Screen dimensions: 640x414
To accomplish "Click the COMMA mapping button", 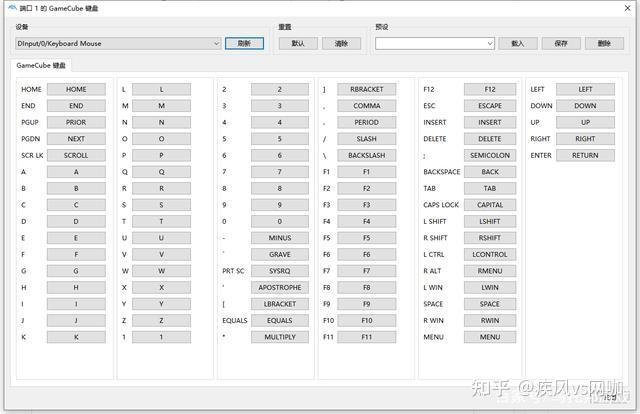I will (367, 106).
